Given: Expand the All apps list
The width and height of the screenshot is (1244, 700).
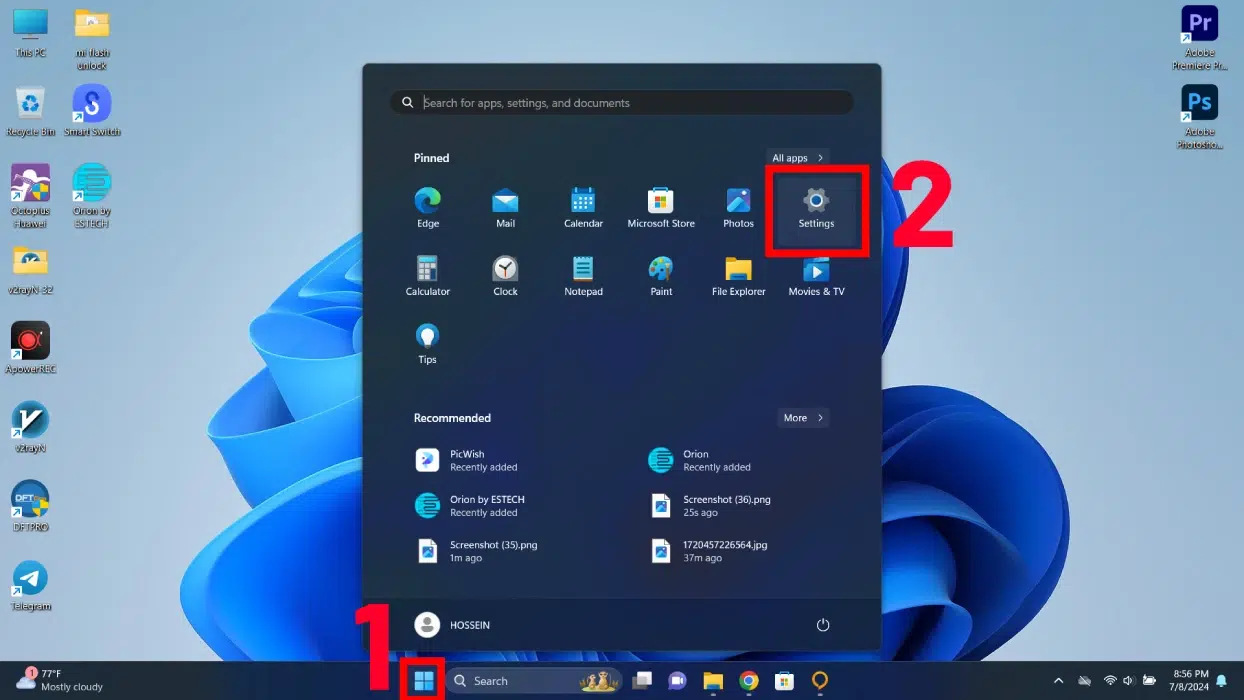Looking at the screenshot, I should (x=797, y=158).
